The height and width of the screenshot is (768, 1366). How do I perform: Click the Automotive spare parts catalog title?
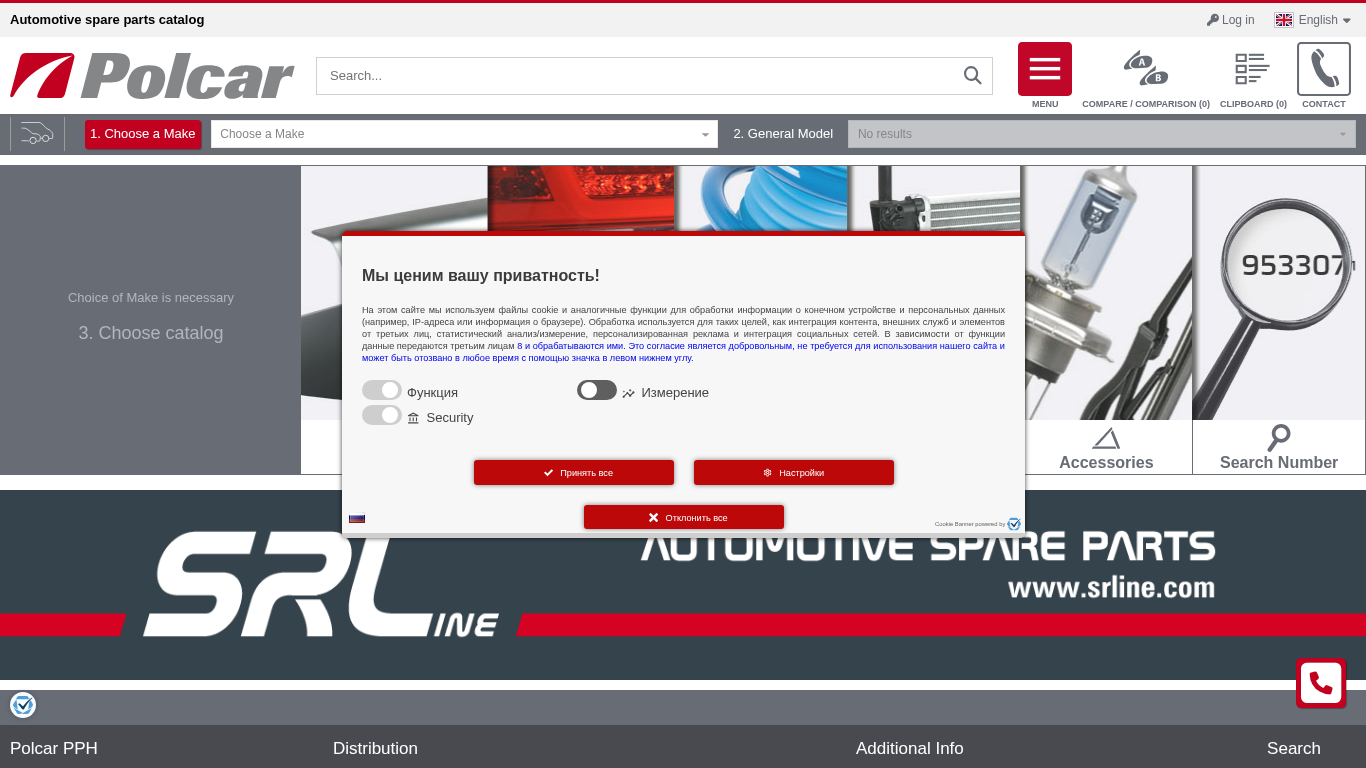click(107, 20)
